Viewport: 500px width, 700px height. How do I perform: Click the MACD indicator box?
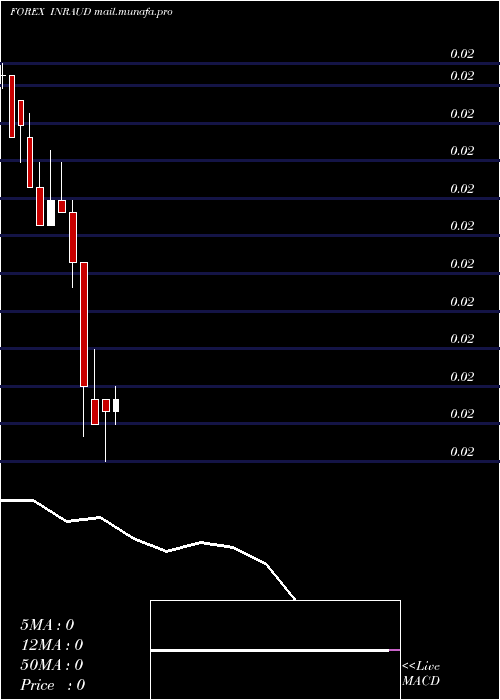click(x=275, y=650)
